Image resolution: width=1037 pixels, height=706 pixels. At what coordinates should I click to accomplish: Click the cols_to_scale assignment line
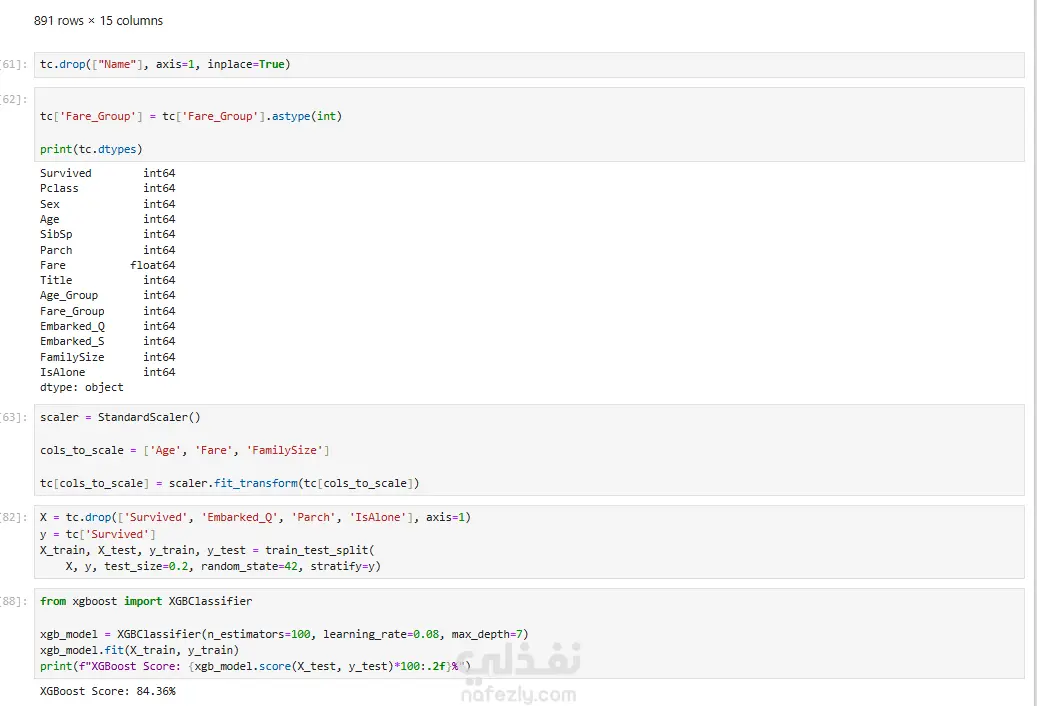tap(185, 450)
